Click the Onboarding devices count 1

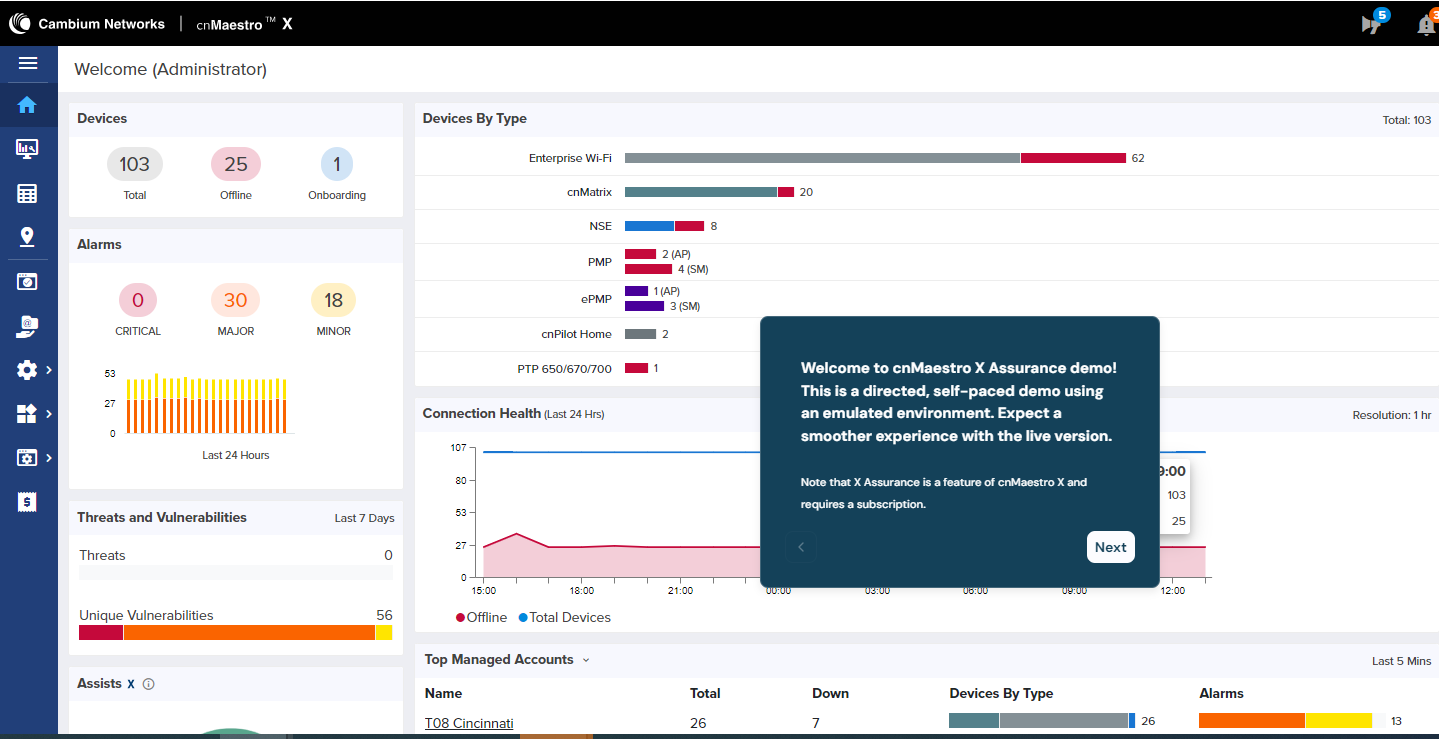click(337, 164)
